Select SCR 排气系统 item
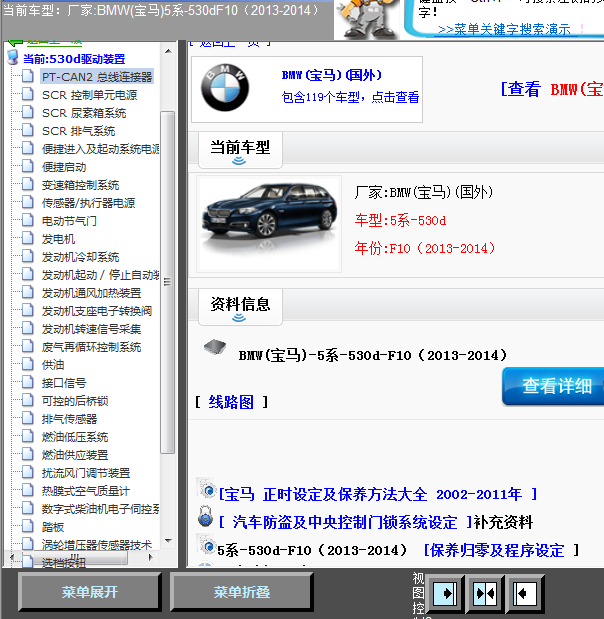The height and width of the screenshot is (619, 604). pos(79,131)
